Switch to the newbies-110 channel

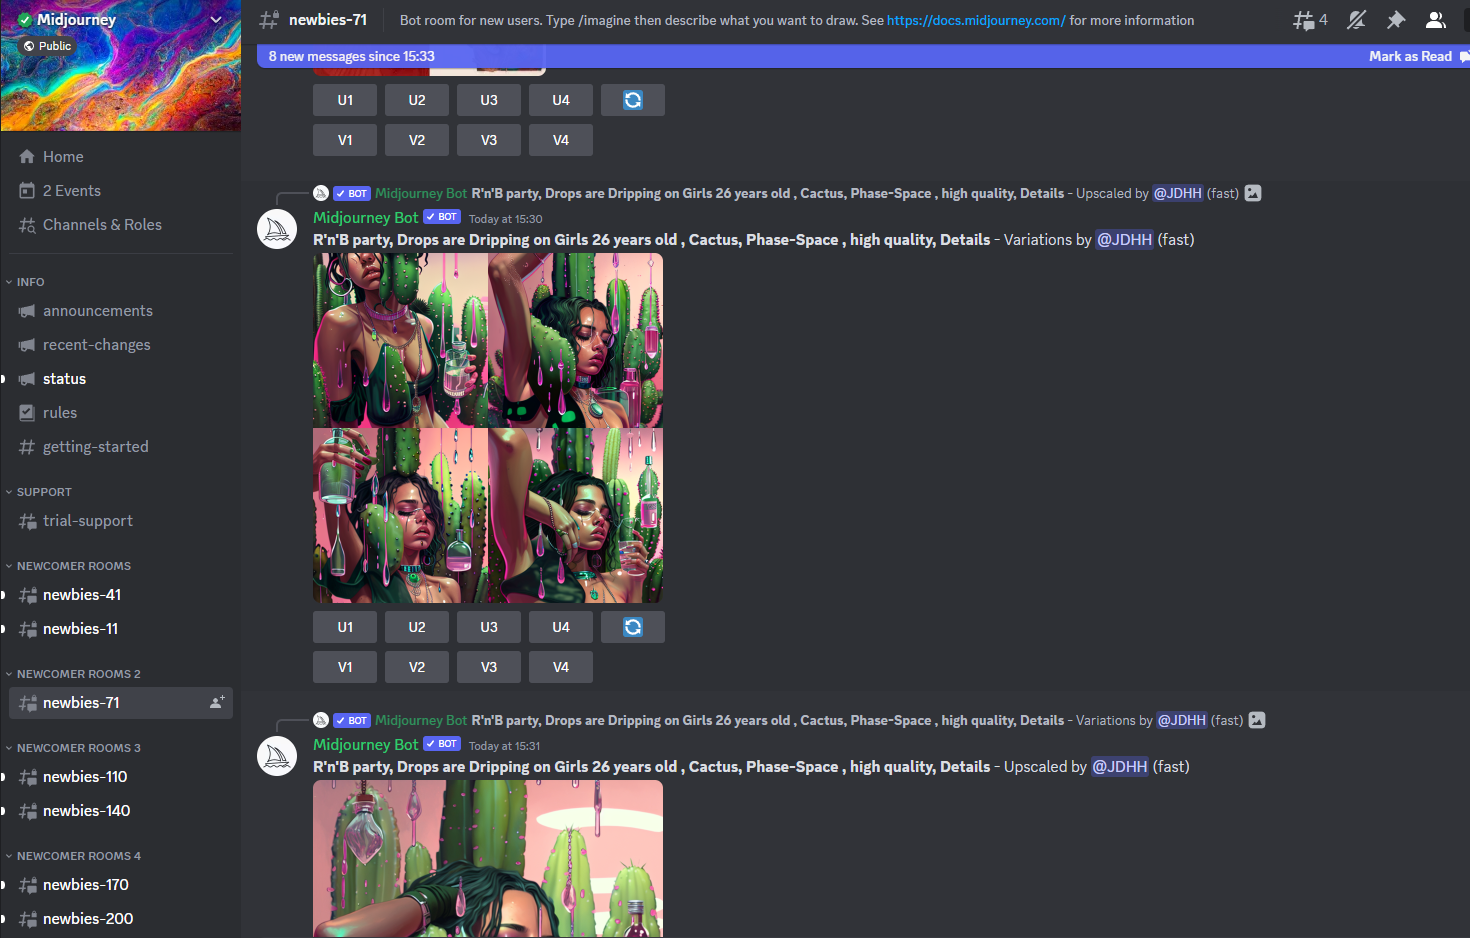121,777
